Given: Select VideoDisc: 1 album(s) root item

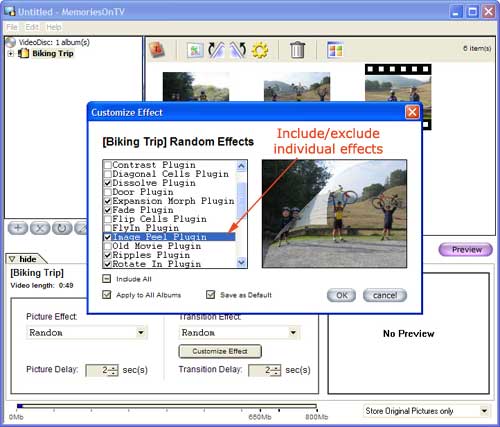Looking at the screenshot, I should (54, 42).
